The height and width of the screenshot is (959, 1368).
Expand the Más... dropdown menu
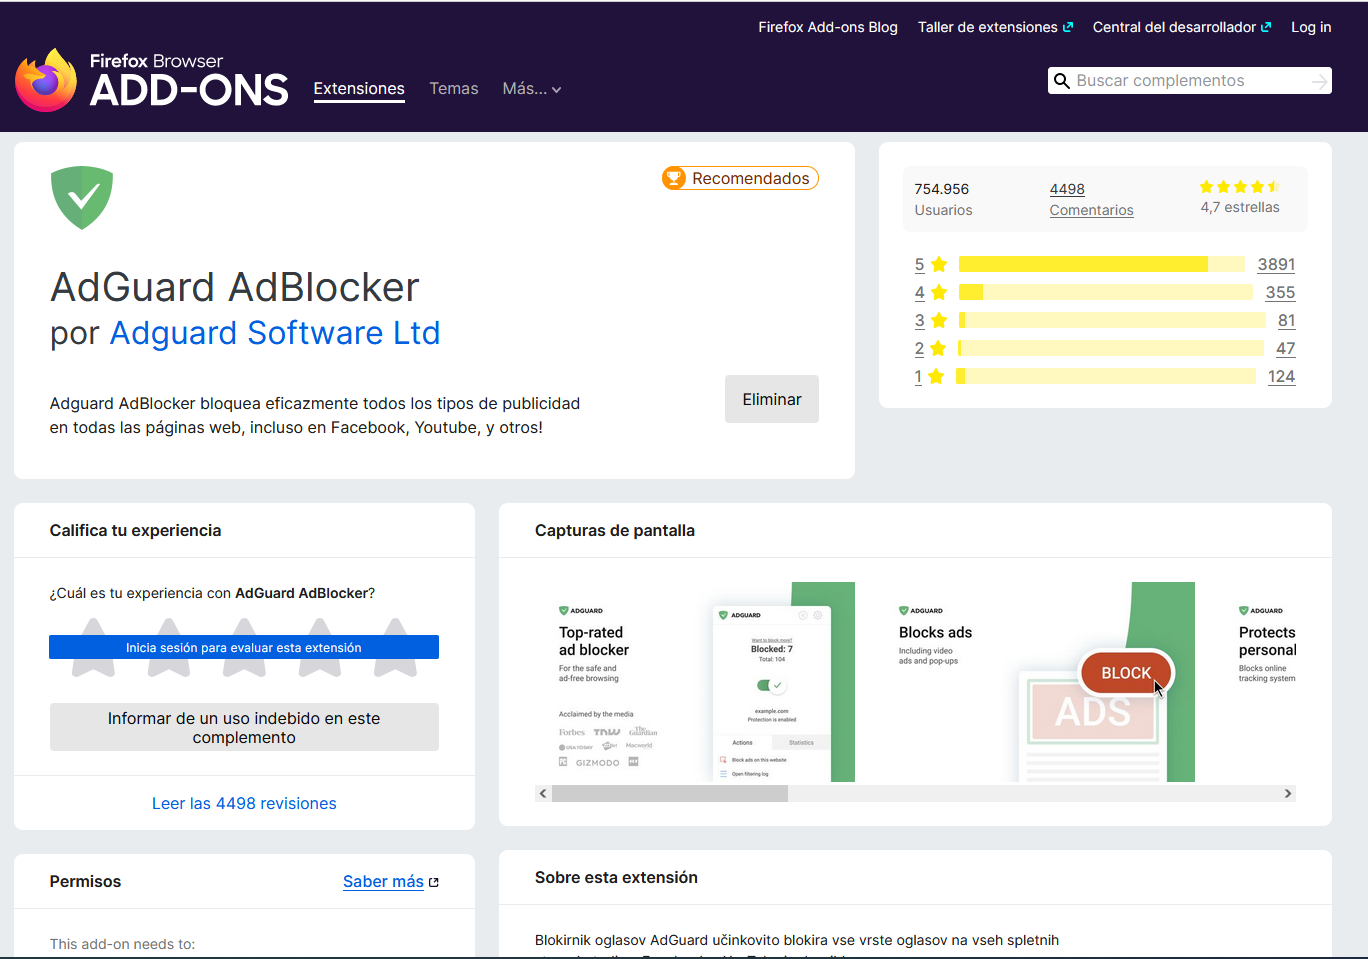click(532, 89)
